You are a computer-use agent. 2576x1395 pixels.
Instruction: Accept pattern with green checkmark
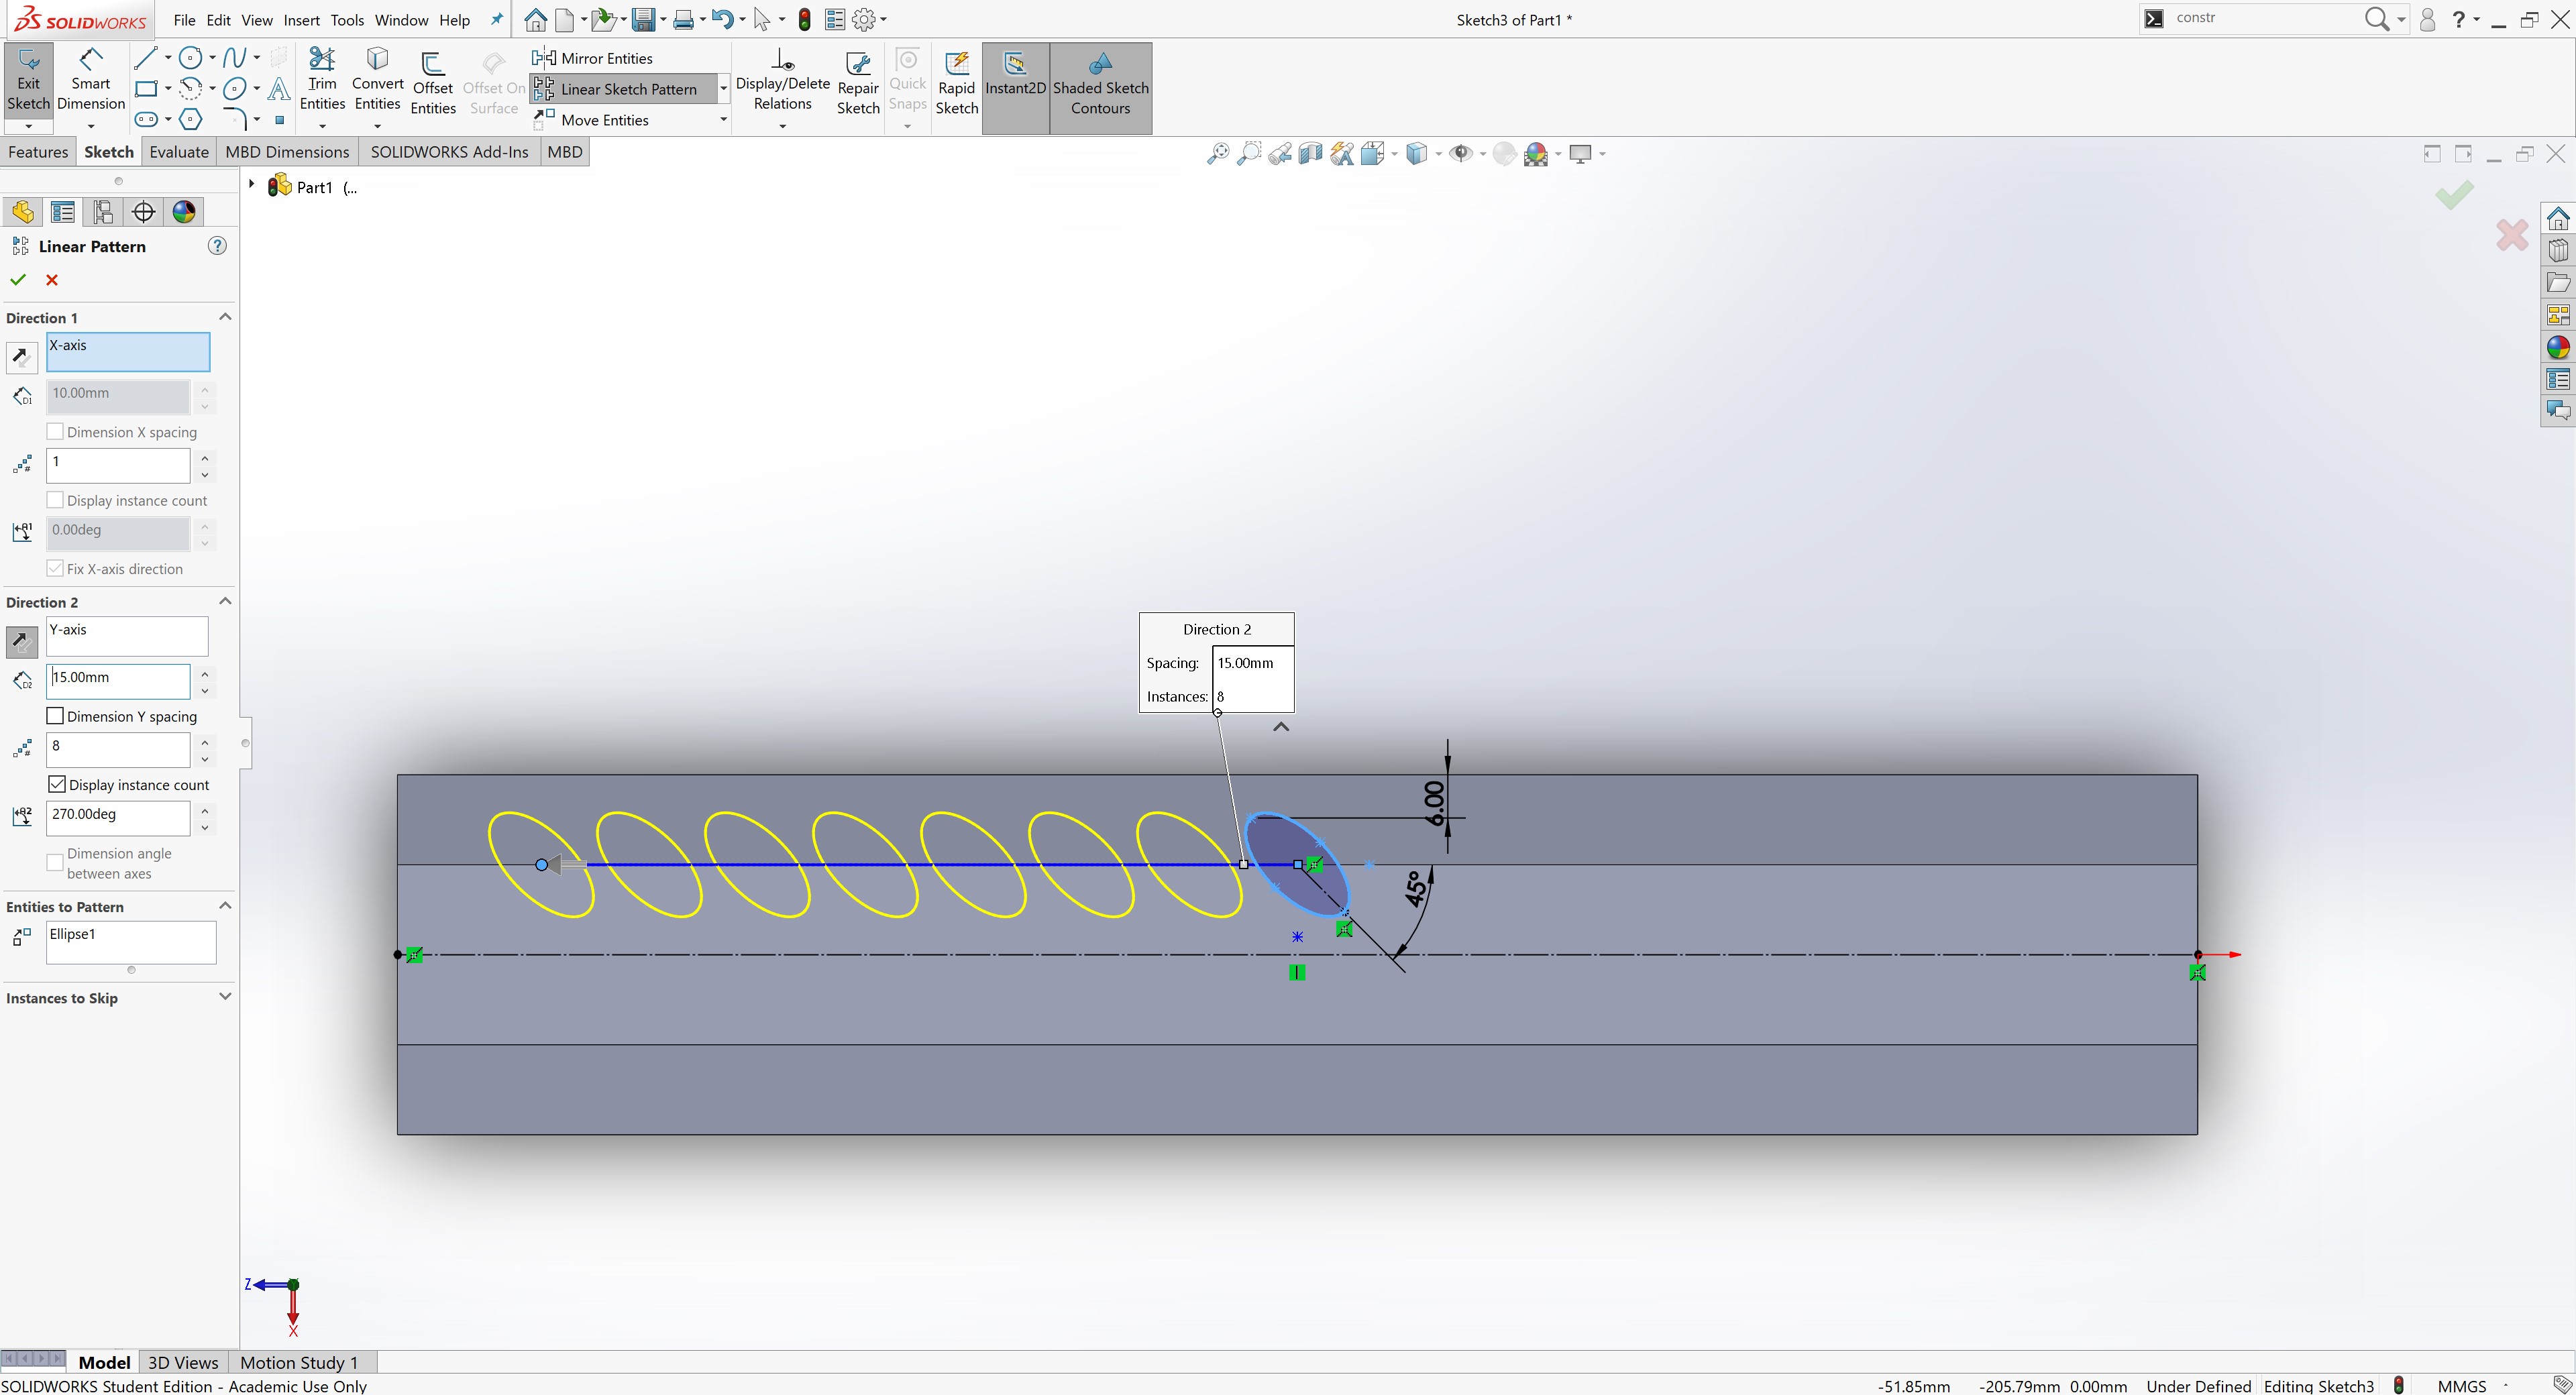click(x=18, y=280)
